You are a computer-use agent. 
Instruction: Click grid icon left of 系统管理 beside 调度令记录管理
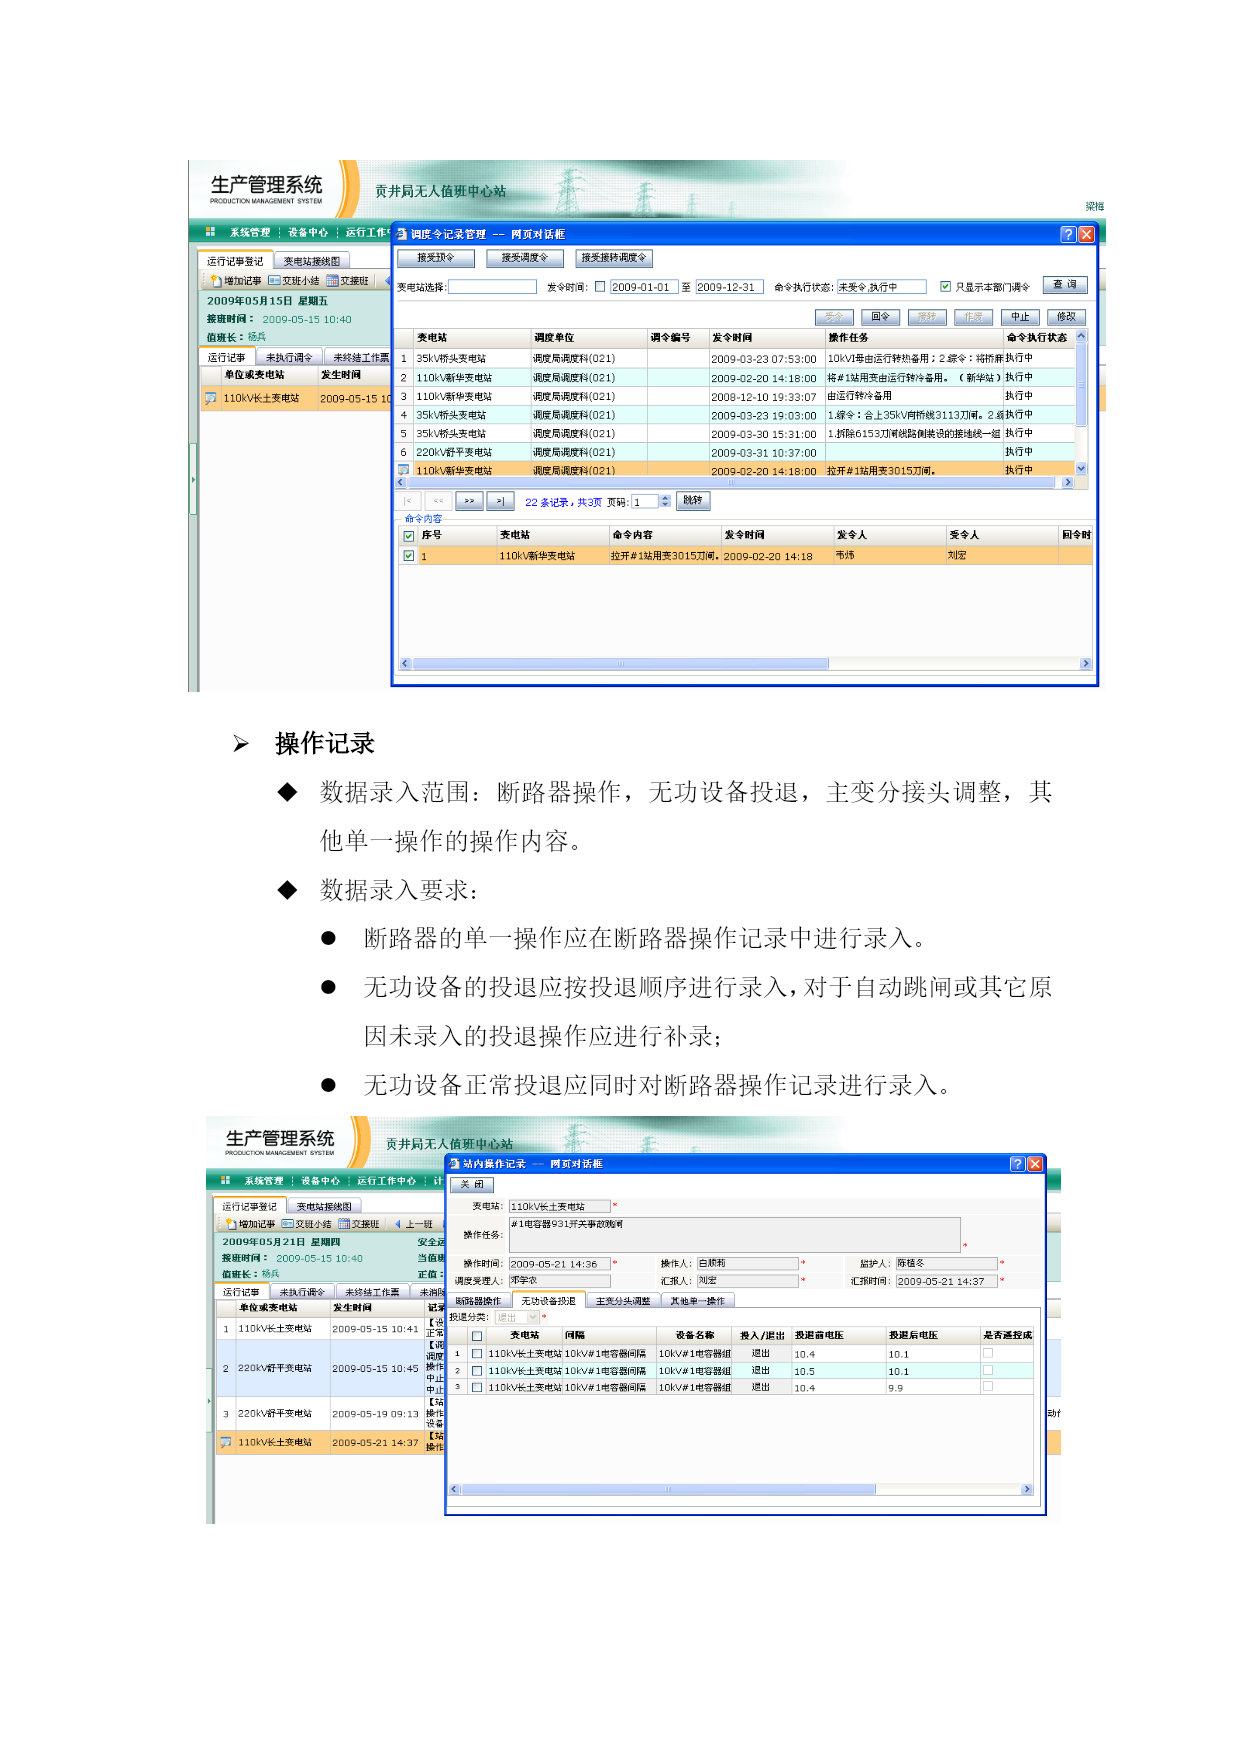tap(211, 232)
